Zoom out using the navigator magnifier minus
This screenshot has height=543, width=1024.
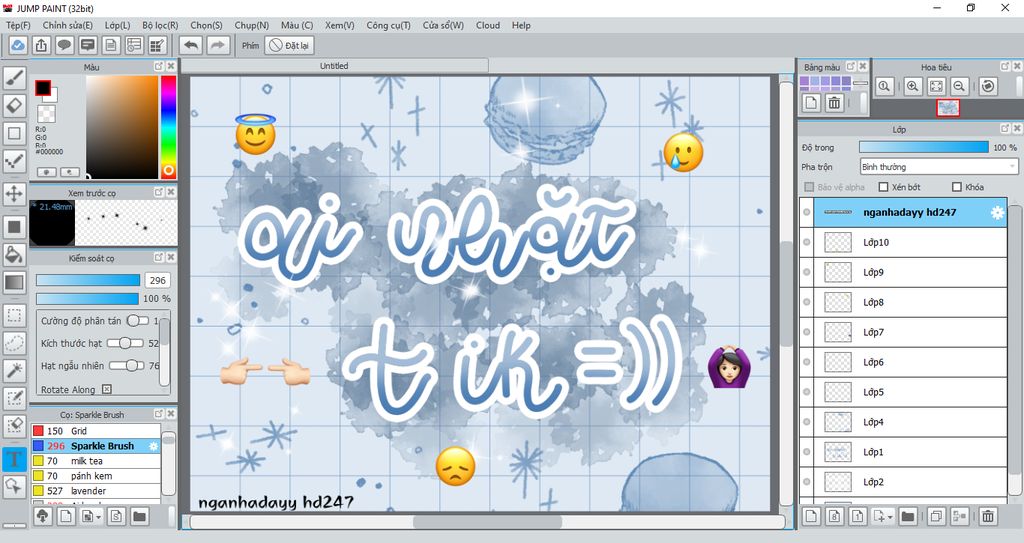(959, 86)
